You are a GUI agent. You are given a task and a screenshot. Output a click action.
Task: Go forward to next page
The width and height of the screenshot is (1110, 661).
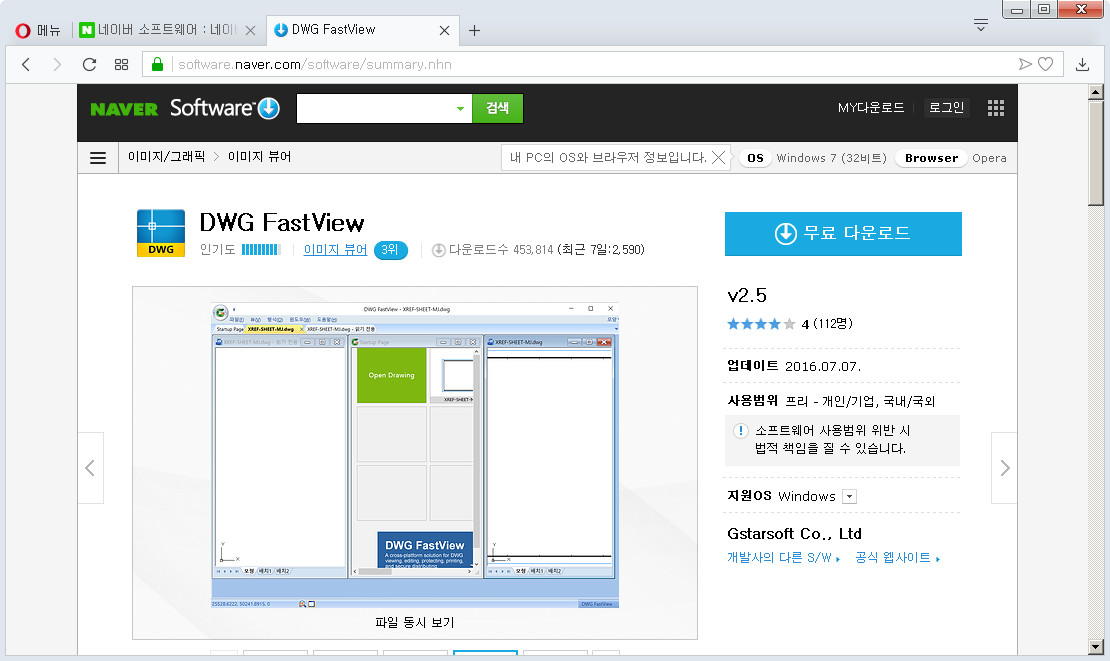click(x=57, y=64)
